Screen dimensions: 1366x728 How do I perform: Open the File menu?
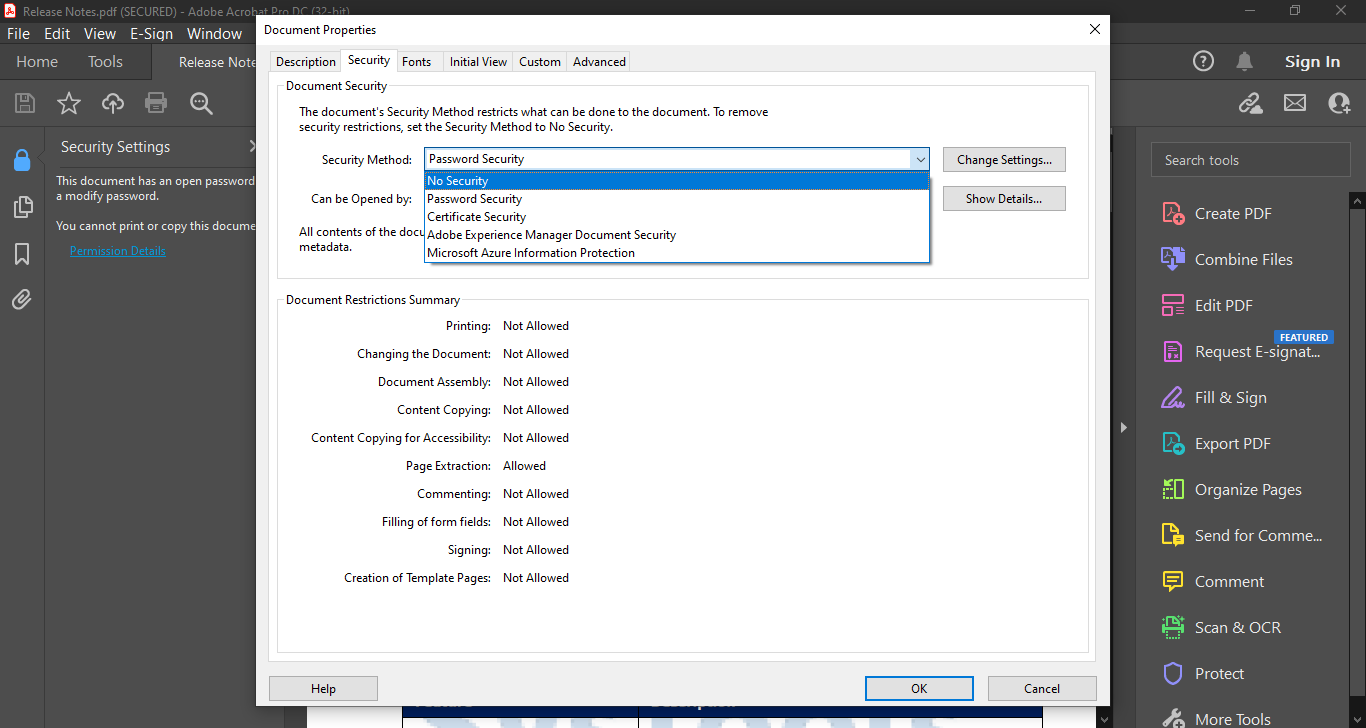[x=18, y=33]
